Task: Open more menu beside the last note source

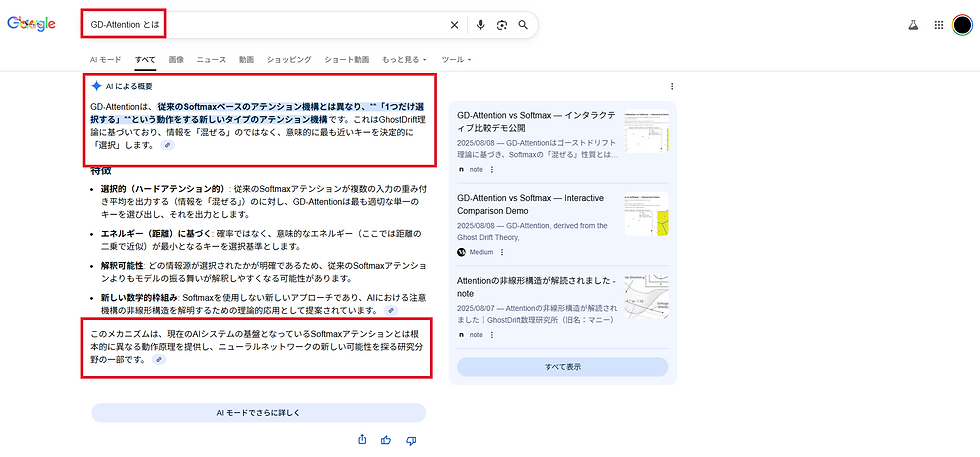Action: 492,334
